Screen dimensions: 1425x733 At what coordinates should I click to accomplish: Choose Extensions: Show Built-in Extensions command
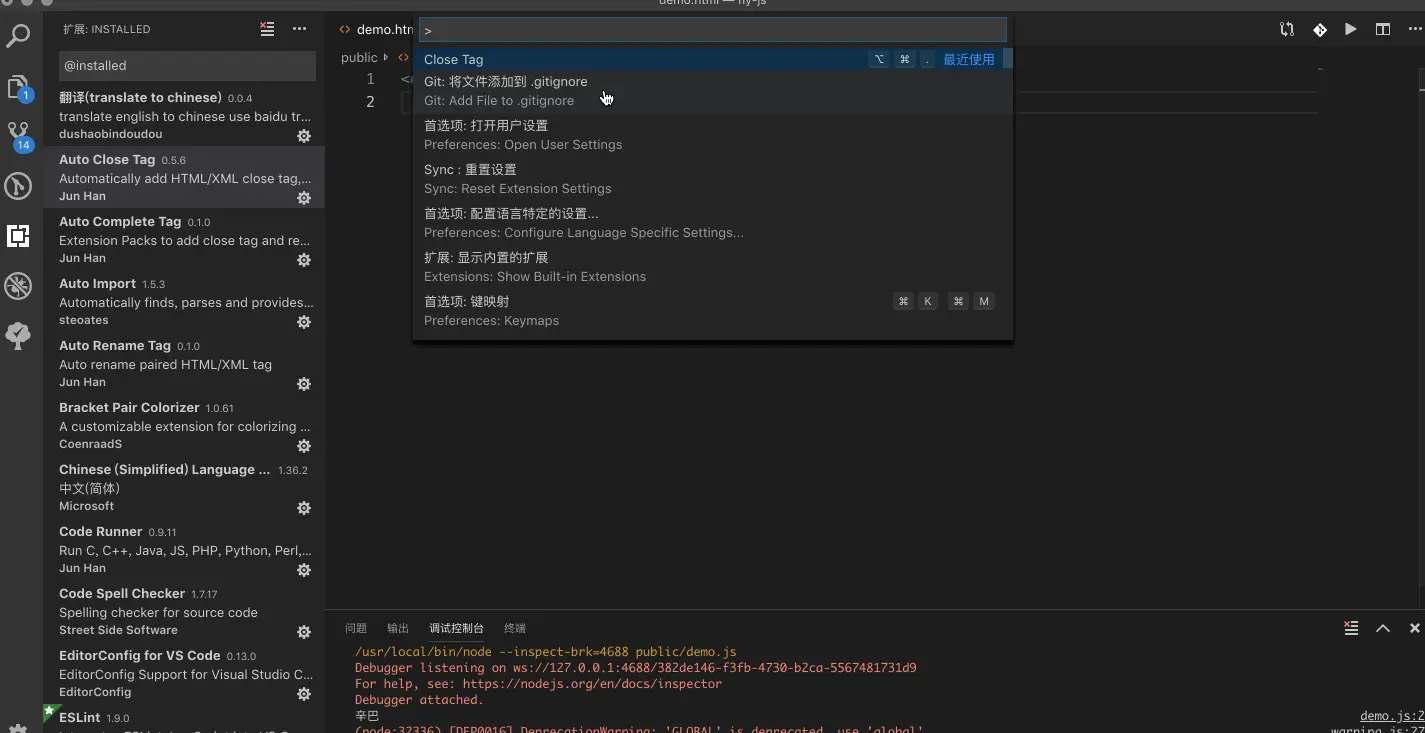point(713,267)
